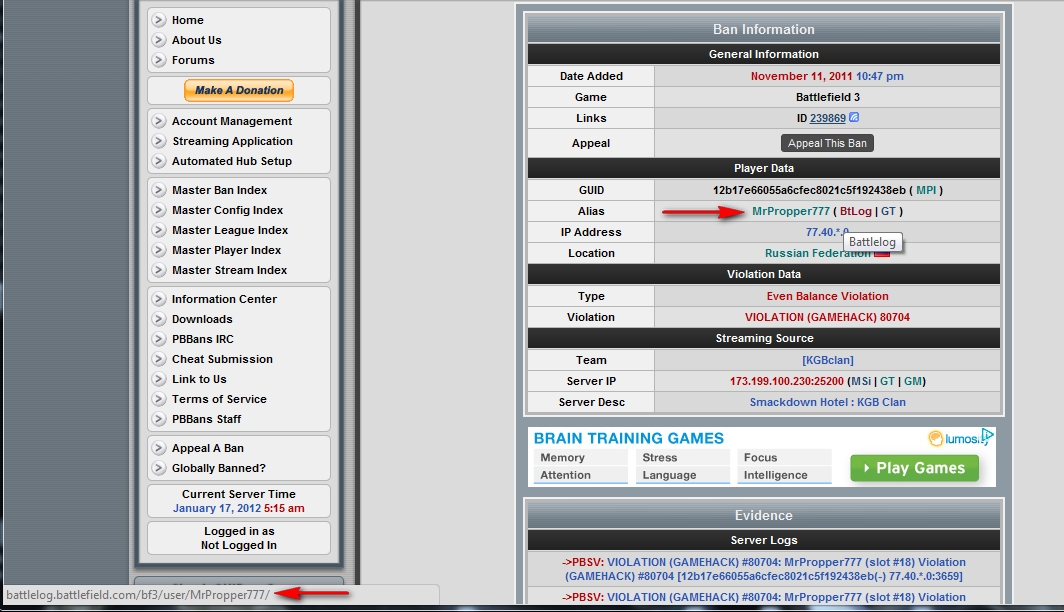Open the KGBclan team link
1064x612 pixels.
tap(827, 360)
